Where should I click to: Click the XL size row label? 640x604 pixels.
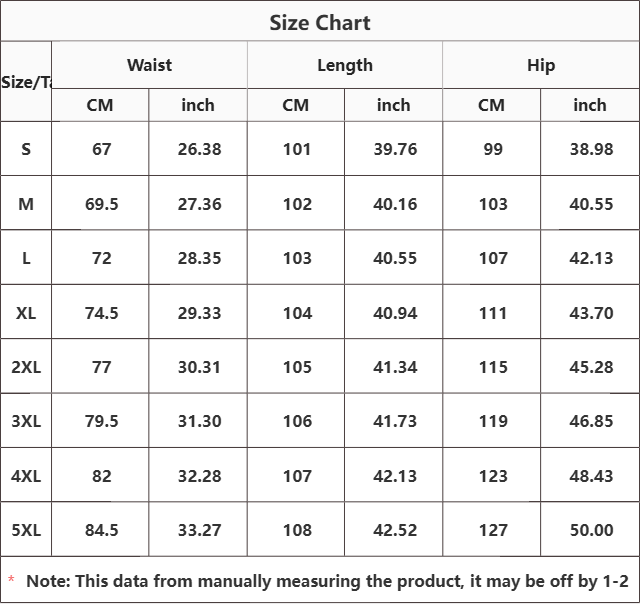[x=26, y=313]
